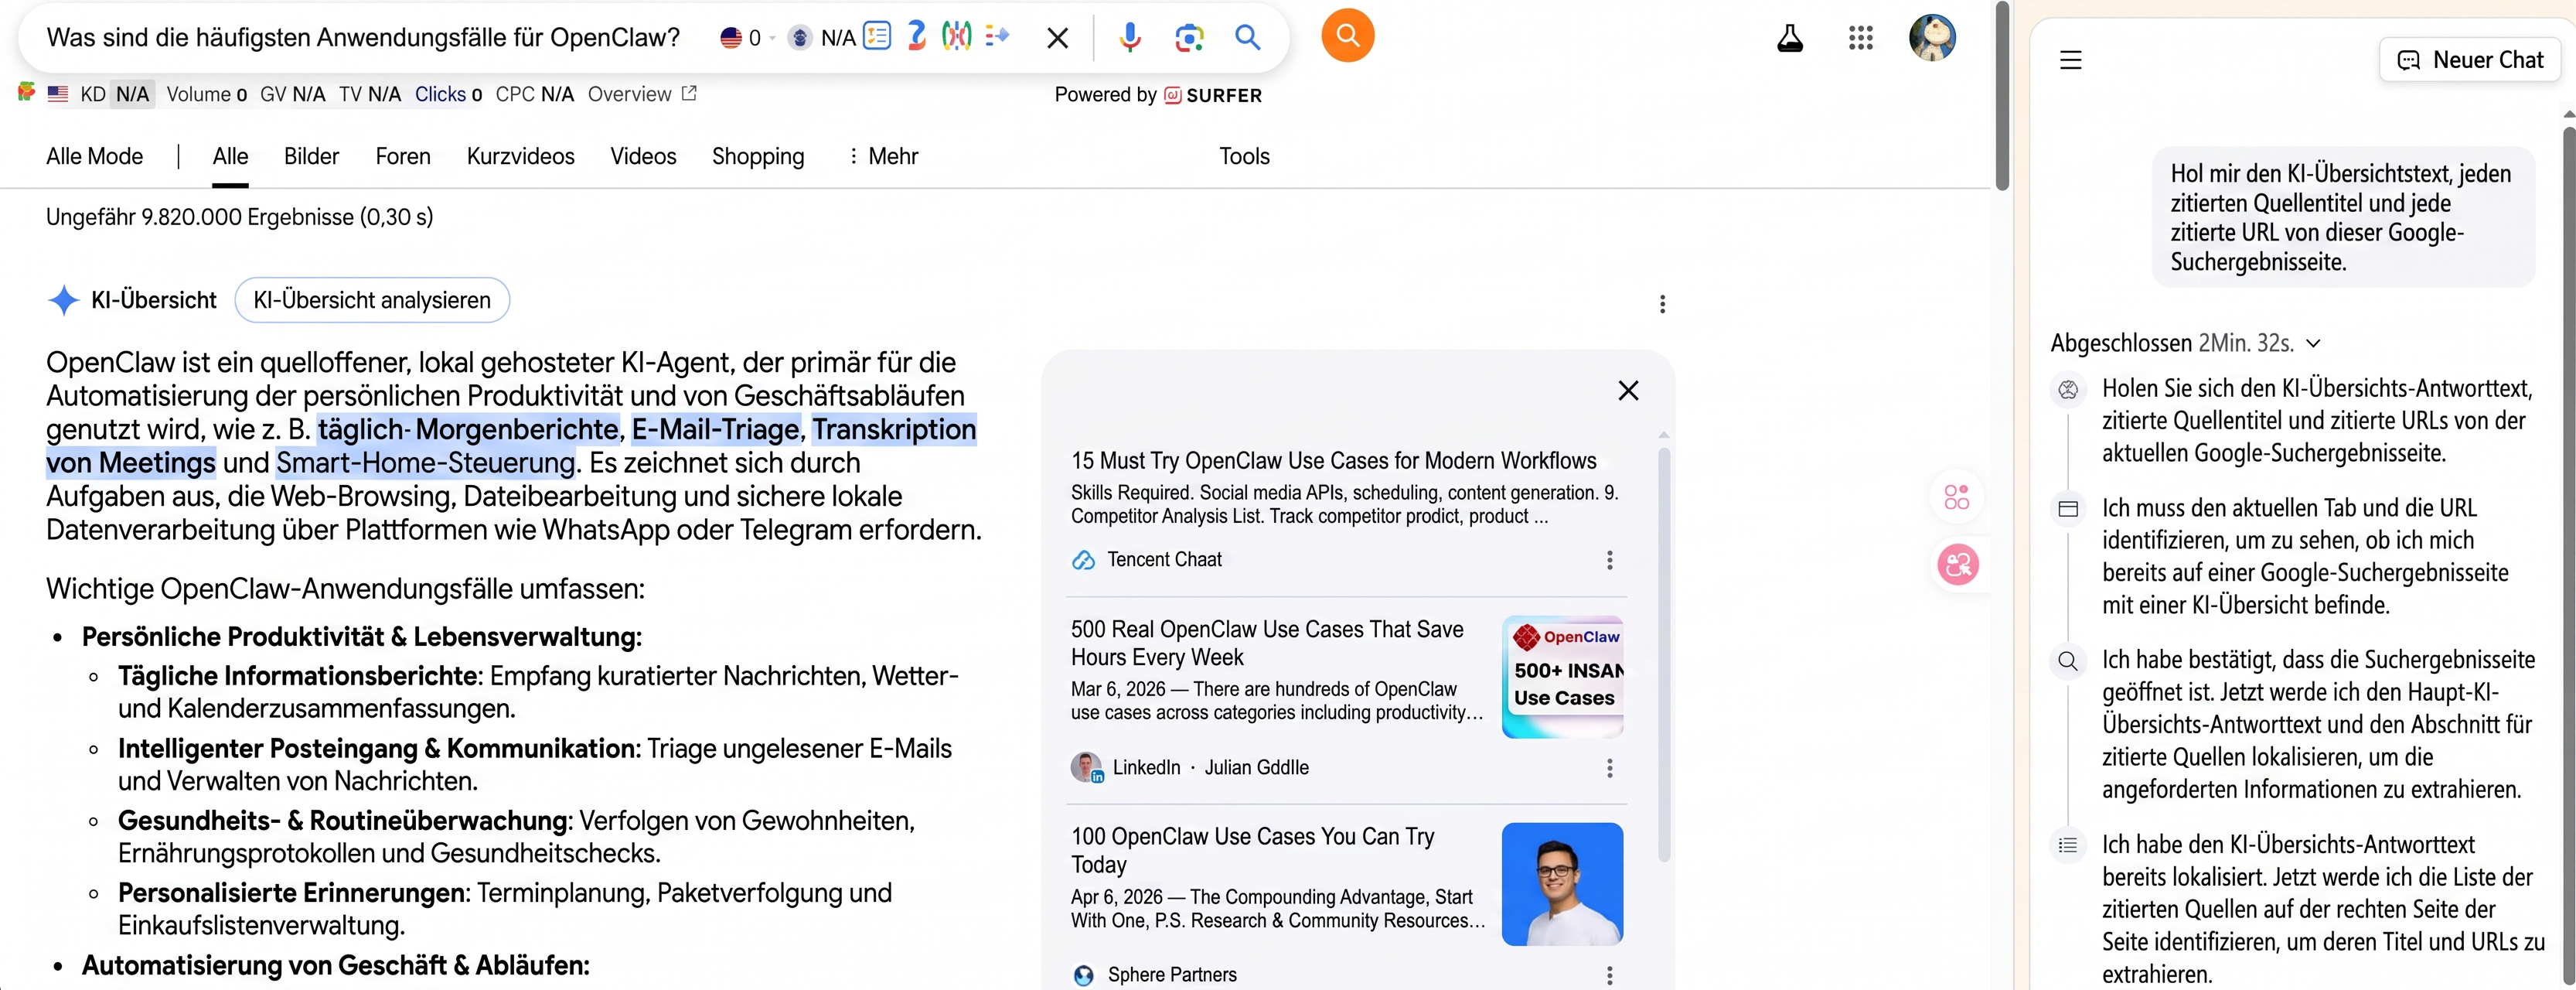Switch to Alle Mode
This screenshot has height=990, width=2576.
pos(95,156)
